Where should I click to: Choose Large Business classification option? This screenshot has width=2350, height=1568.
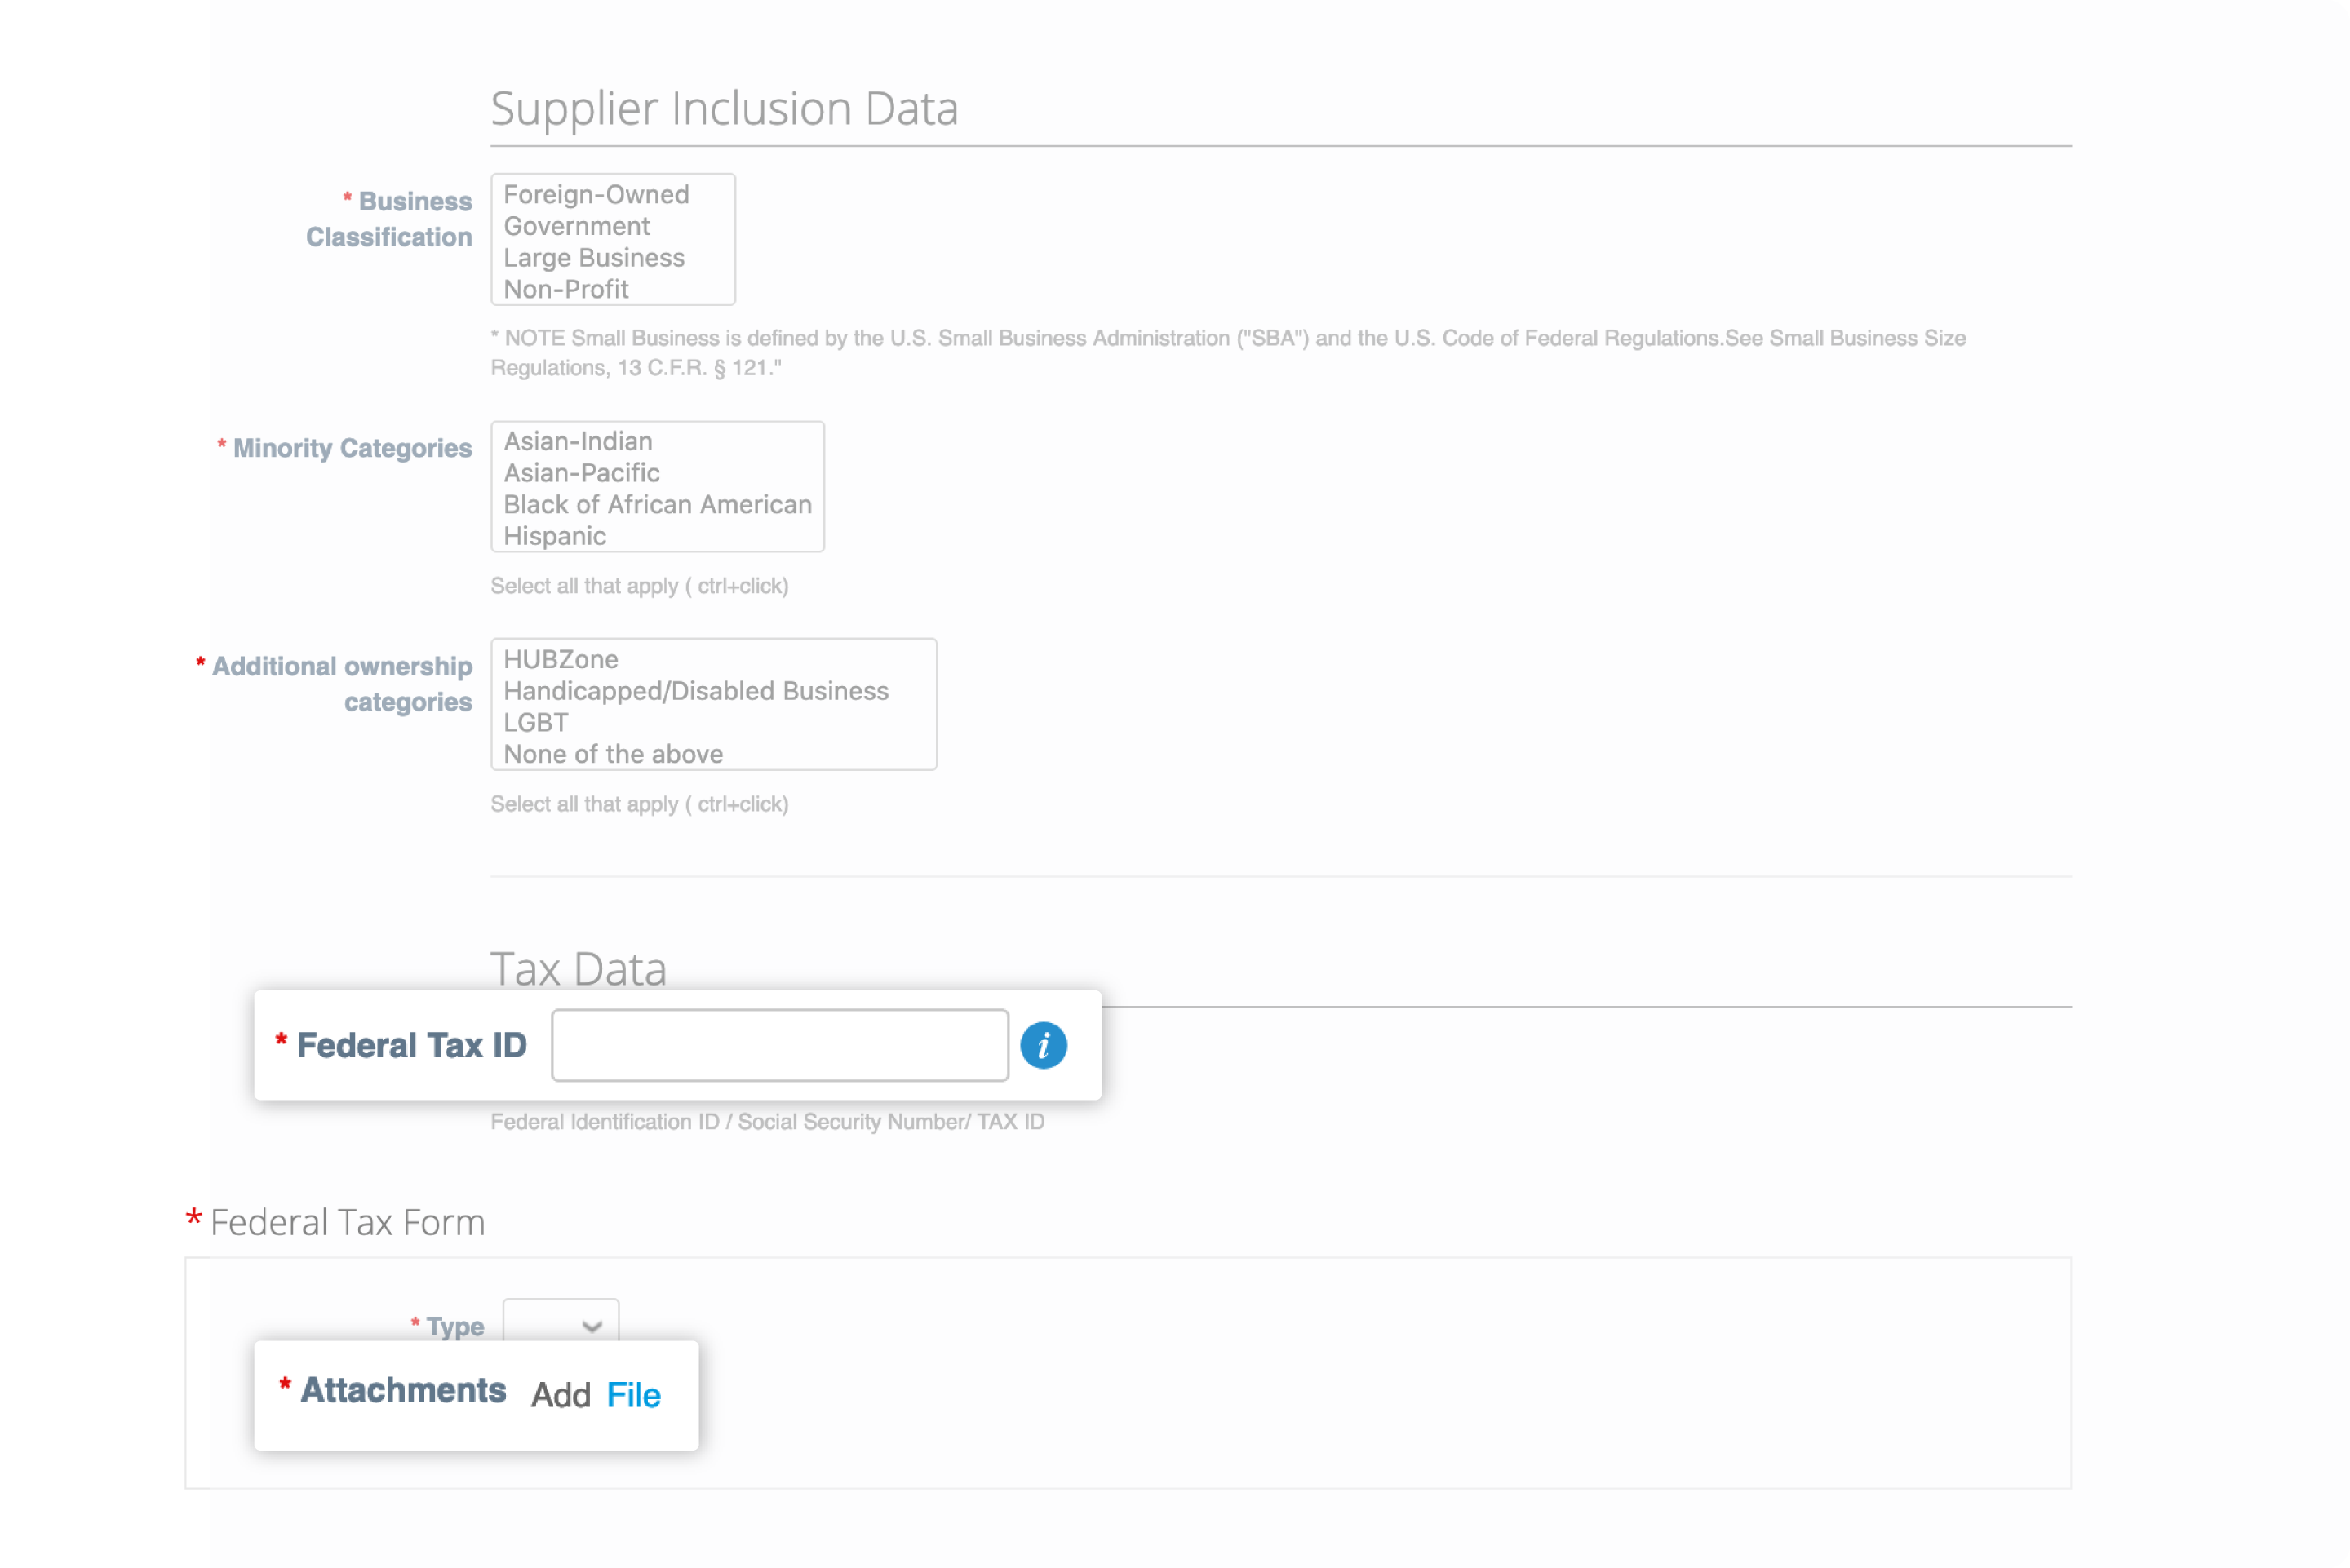tap(594, 258)
